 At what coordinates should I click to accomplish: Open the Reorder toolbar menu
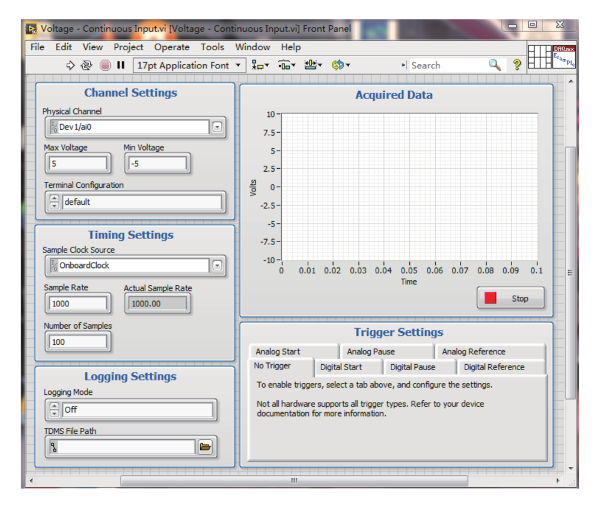coord(341,65)
